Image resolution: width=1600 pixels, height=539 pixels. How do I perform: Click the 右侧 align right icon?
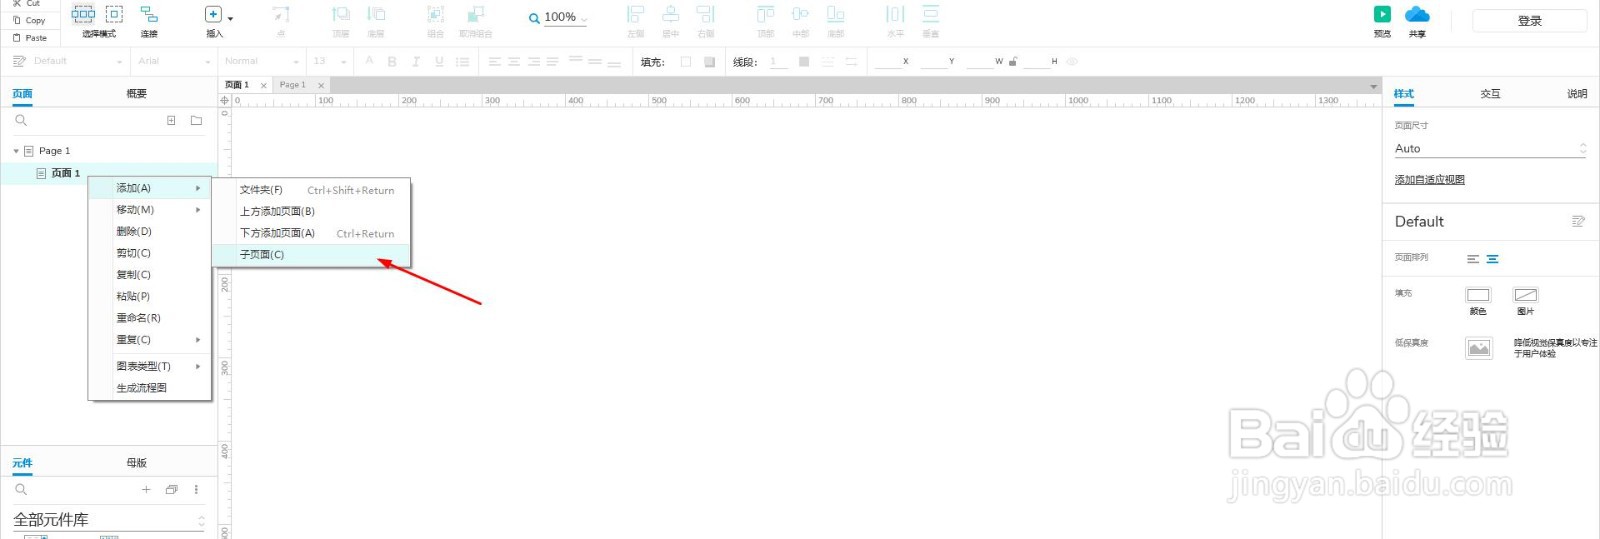click(706, 14)
